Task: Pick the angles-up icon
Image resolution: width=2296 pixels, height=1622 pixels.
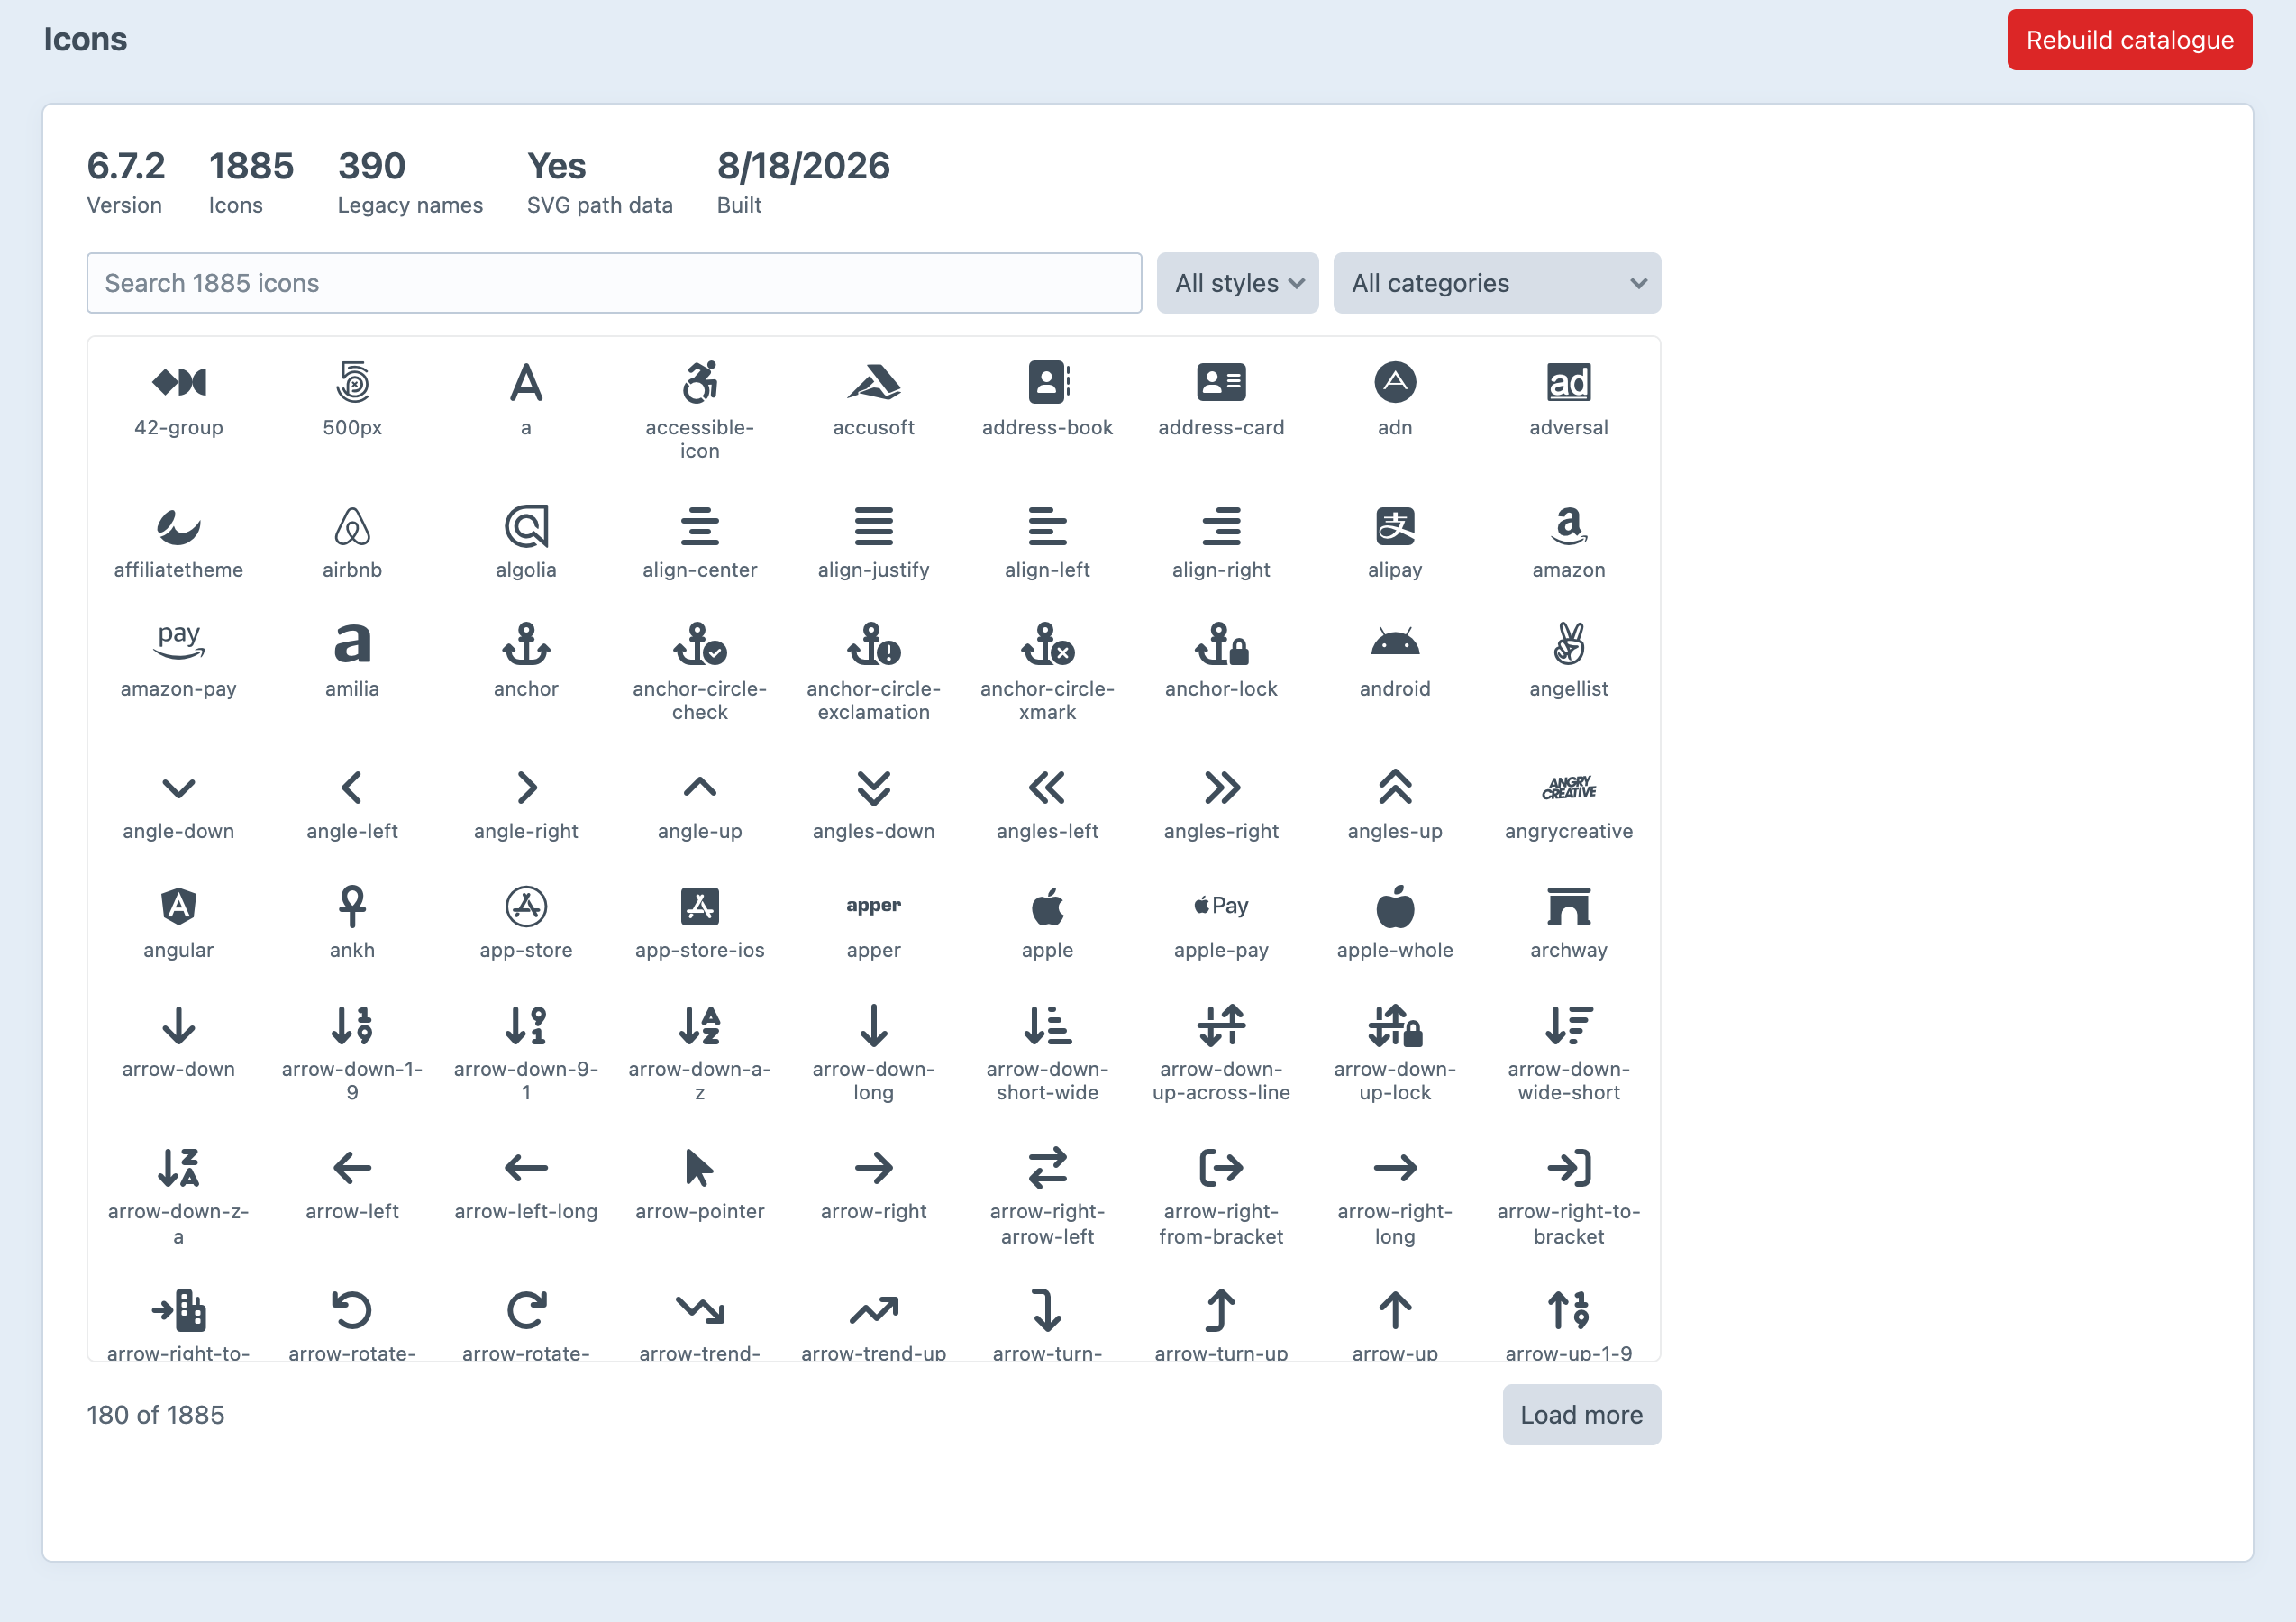Action: 1394,788
